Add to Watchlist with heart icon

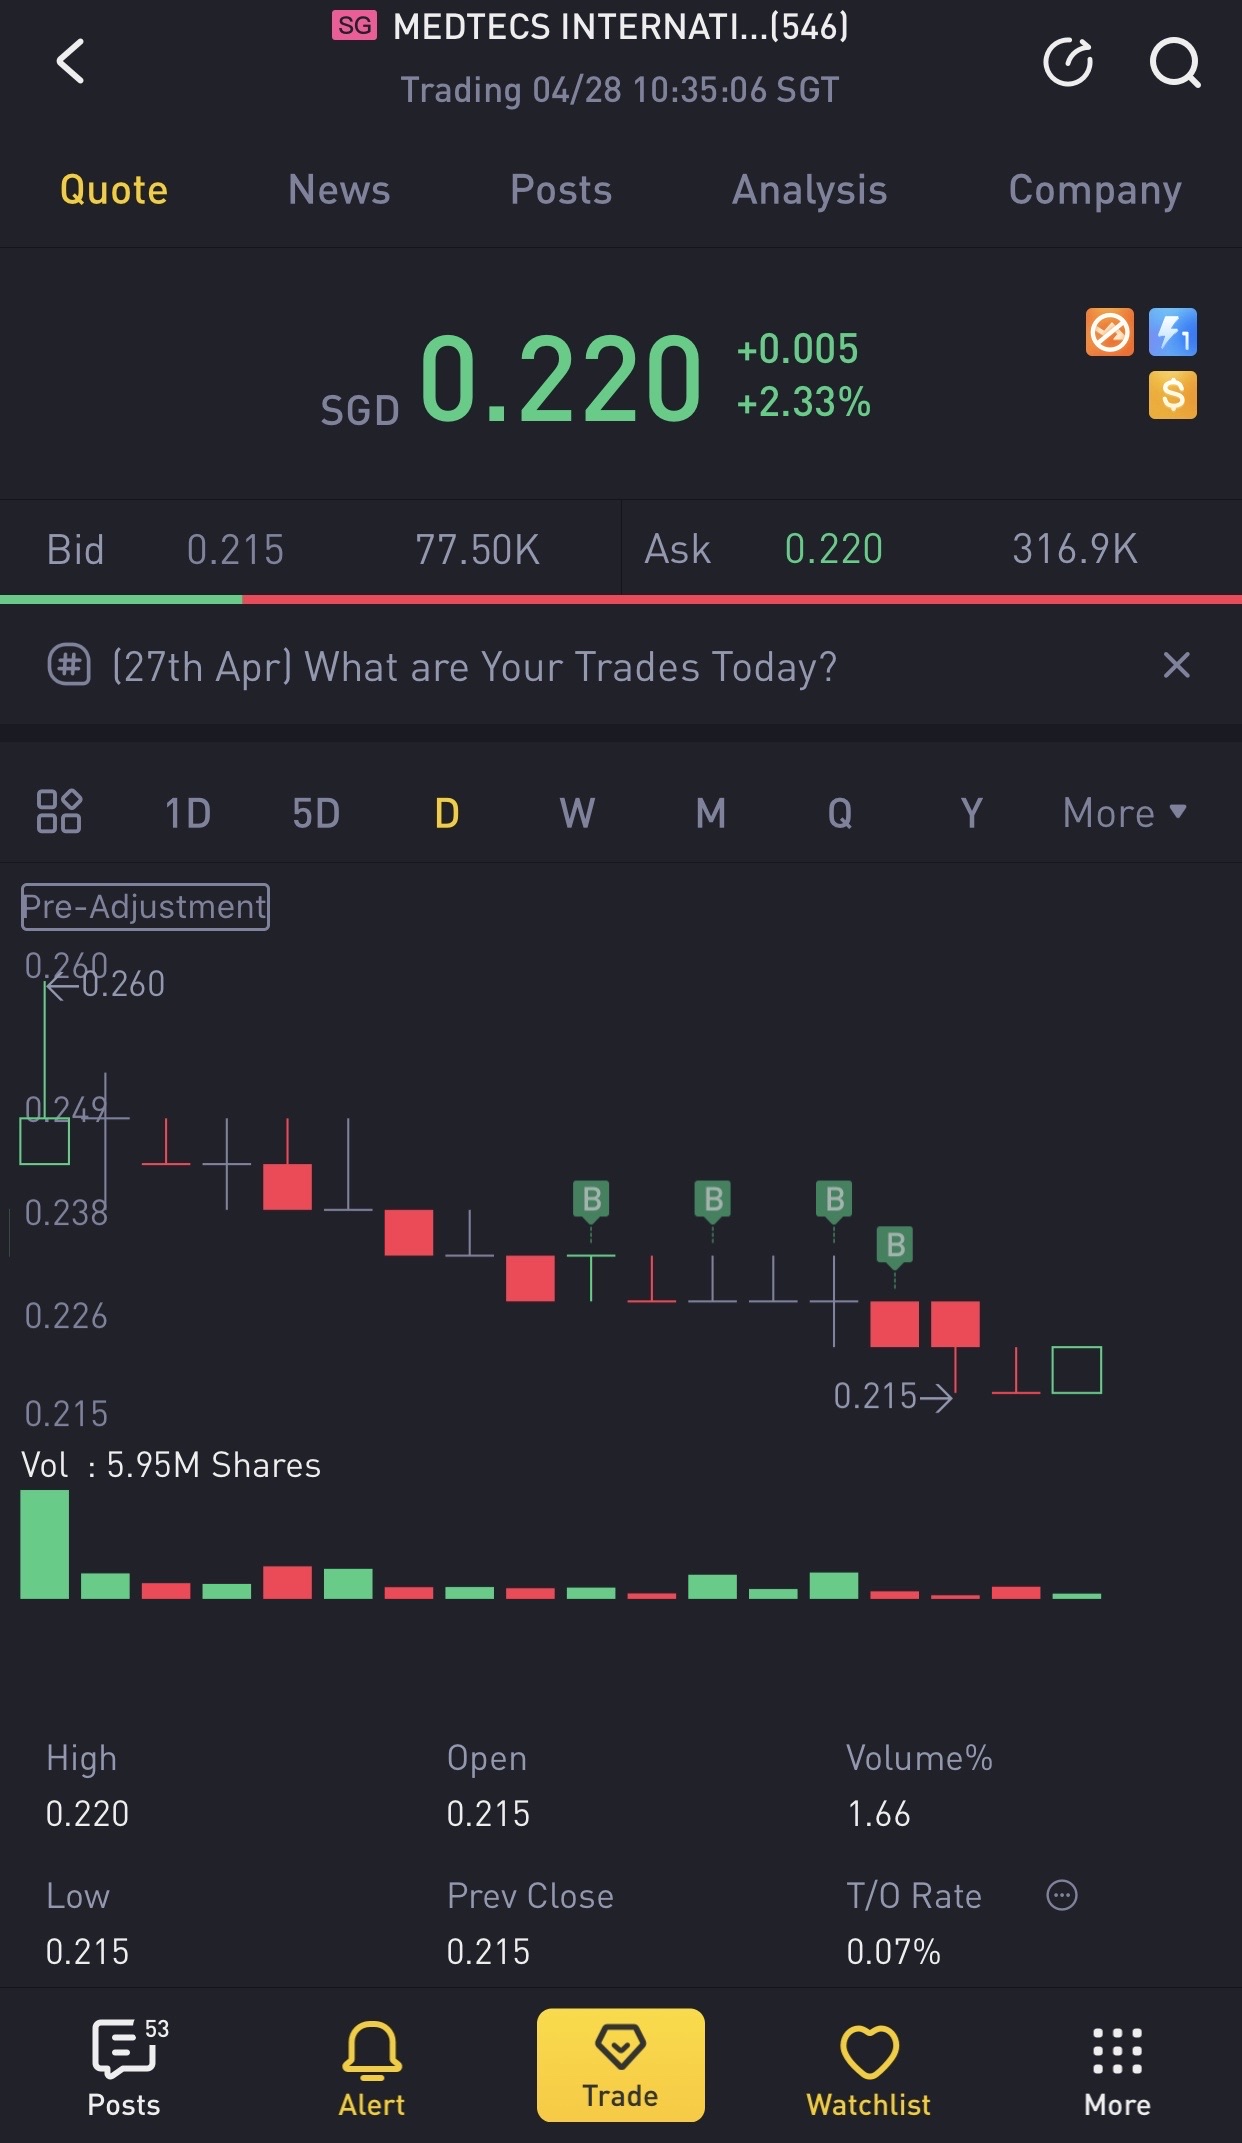click(868, 2066)
